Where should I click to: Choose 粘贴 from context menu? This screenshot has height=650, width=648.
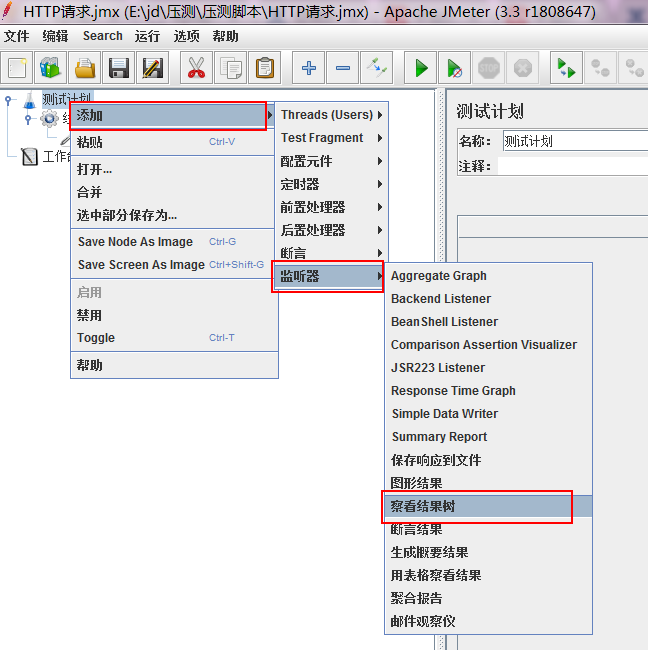(x=174, y=142)
